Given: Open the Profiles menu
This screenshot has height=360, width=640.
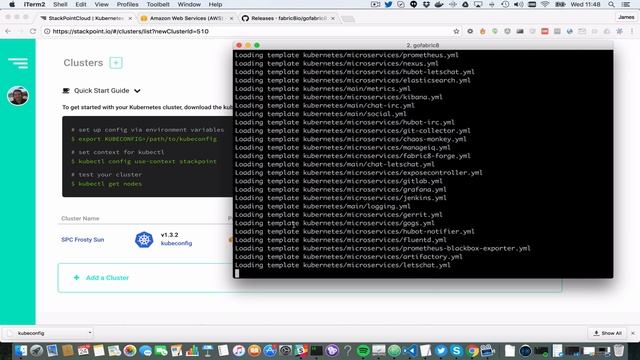Looking at the screenshot, I should click(x=127, y=4).
